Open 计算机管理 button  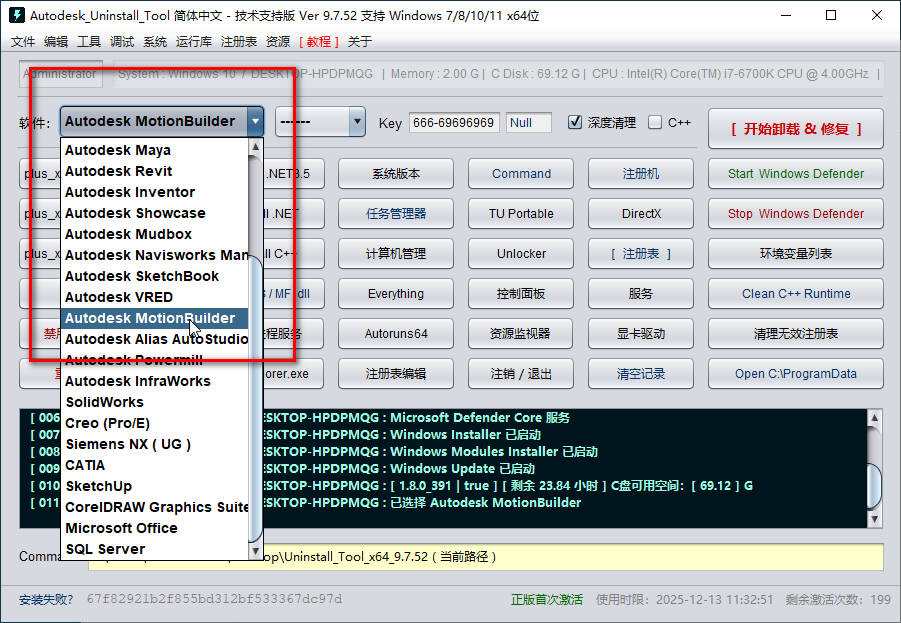[x=396, y=253]
